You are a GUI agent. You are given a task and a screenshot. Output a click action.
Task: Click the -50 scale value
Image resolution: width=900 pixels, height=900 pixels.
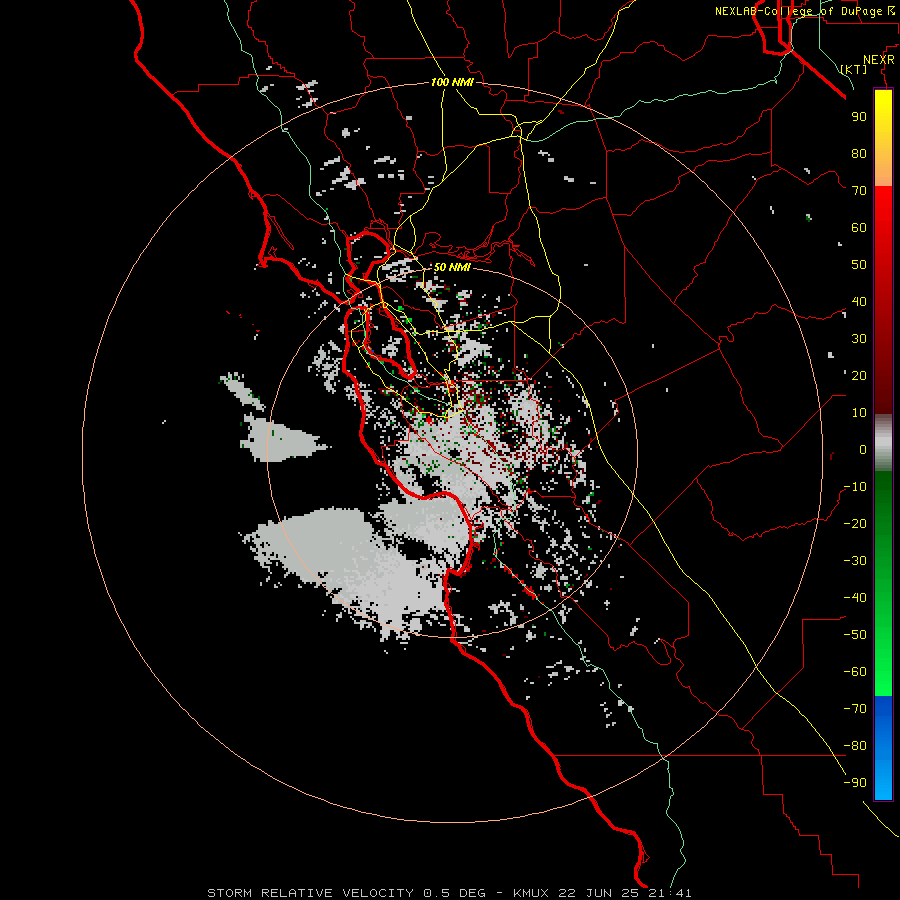tap(855, 635)
